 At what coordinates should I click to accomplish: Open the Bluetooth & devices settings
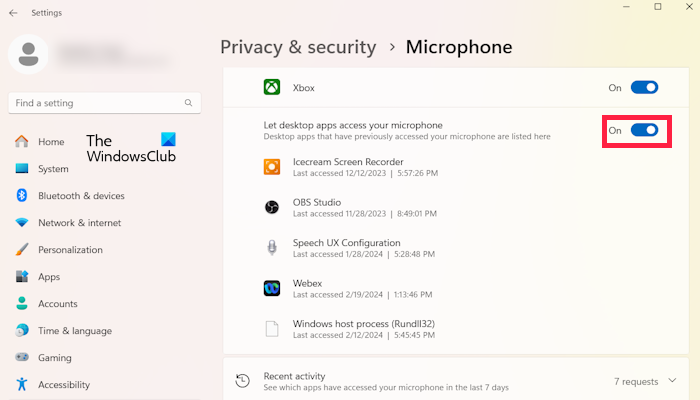[80, 196]
